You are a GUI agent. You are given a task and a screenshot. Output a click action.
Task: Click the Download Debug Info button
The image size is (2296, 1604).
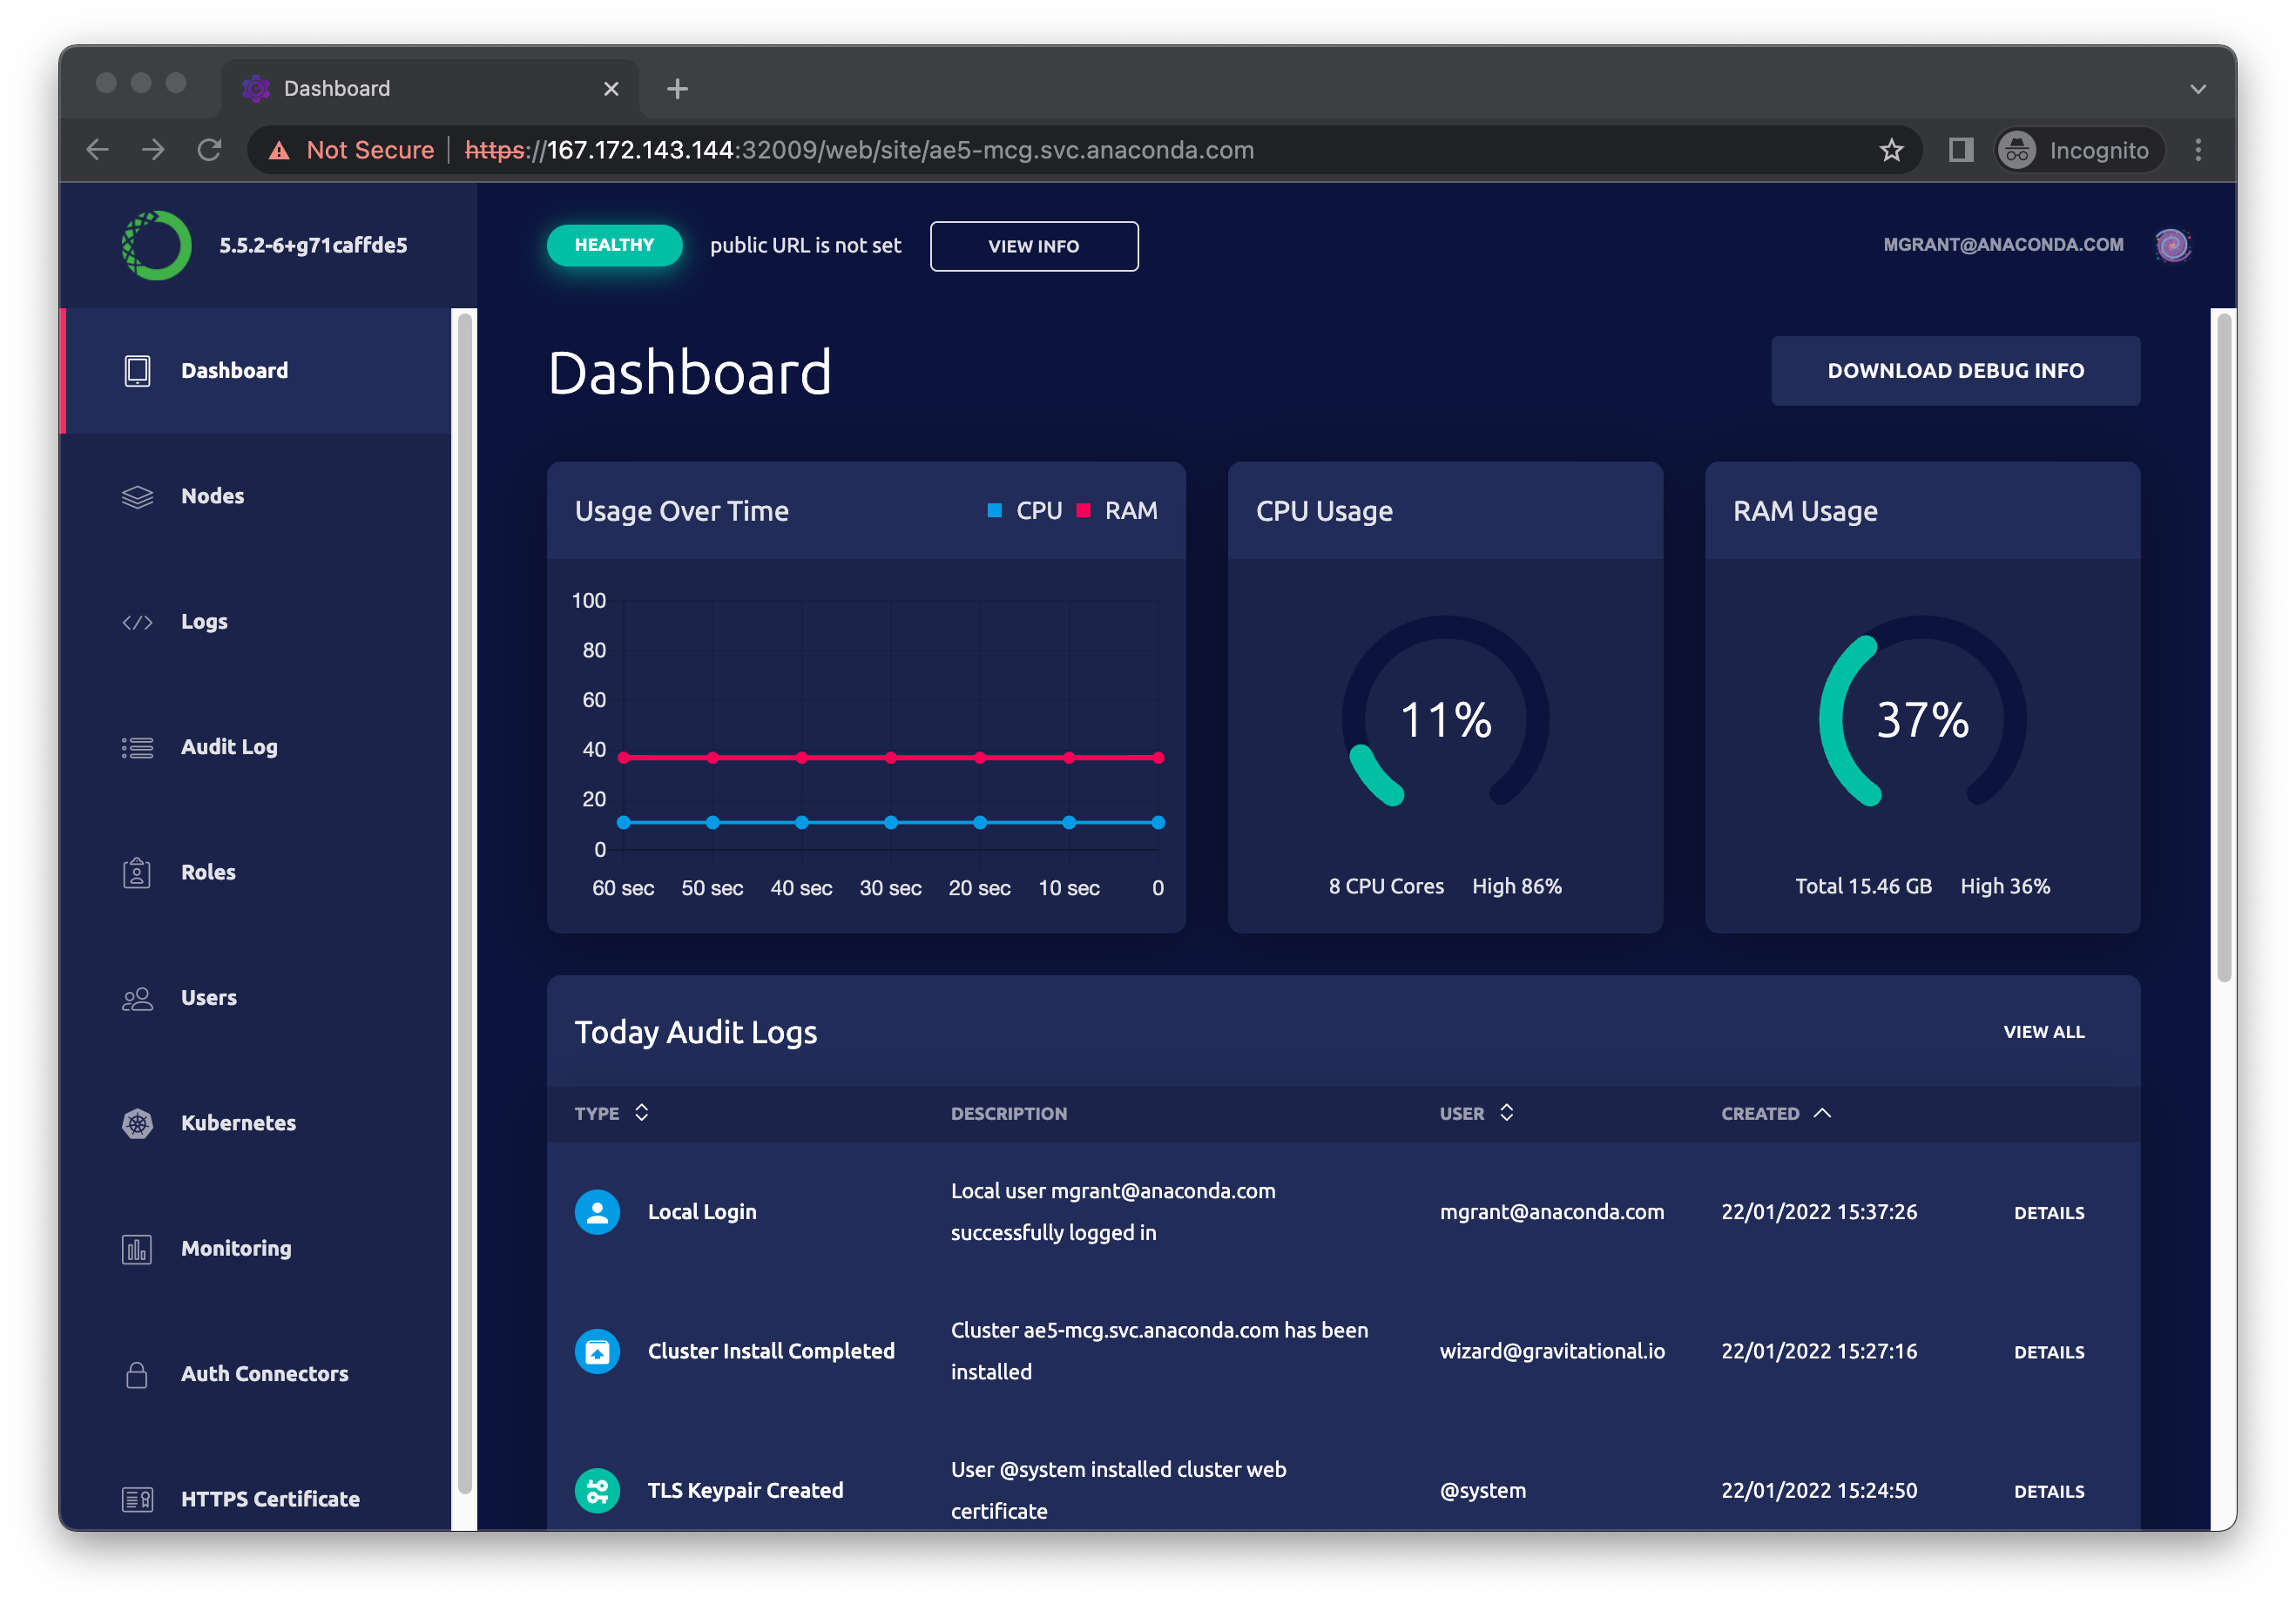coord(1955,371)
